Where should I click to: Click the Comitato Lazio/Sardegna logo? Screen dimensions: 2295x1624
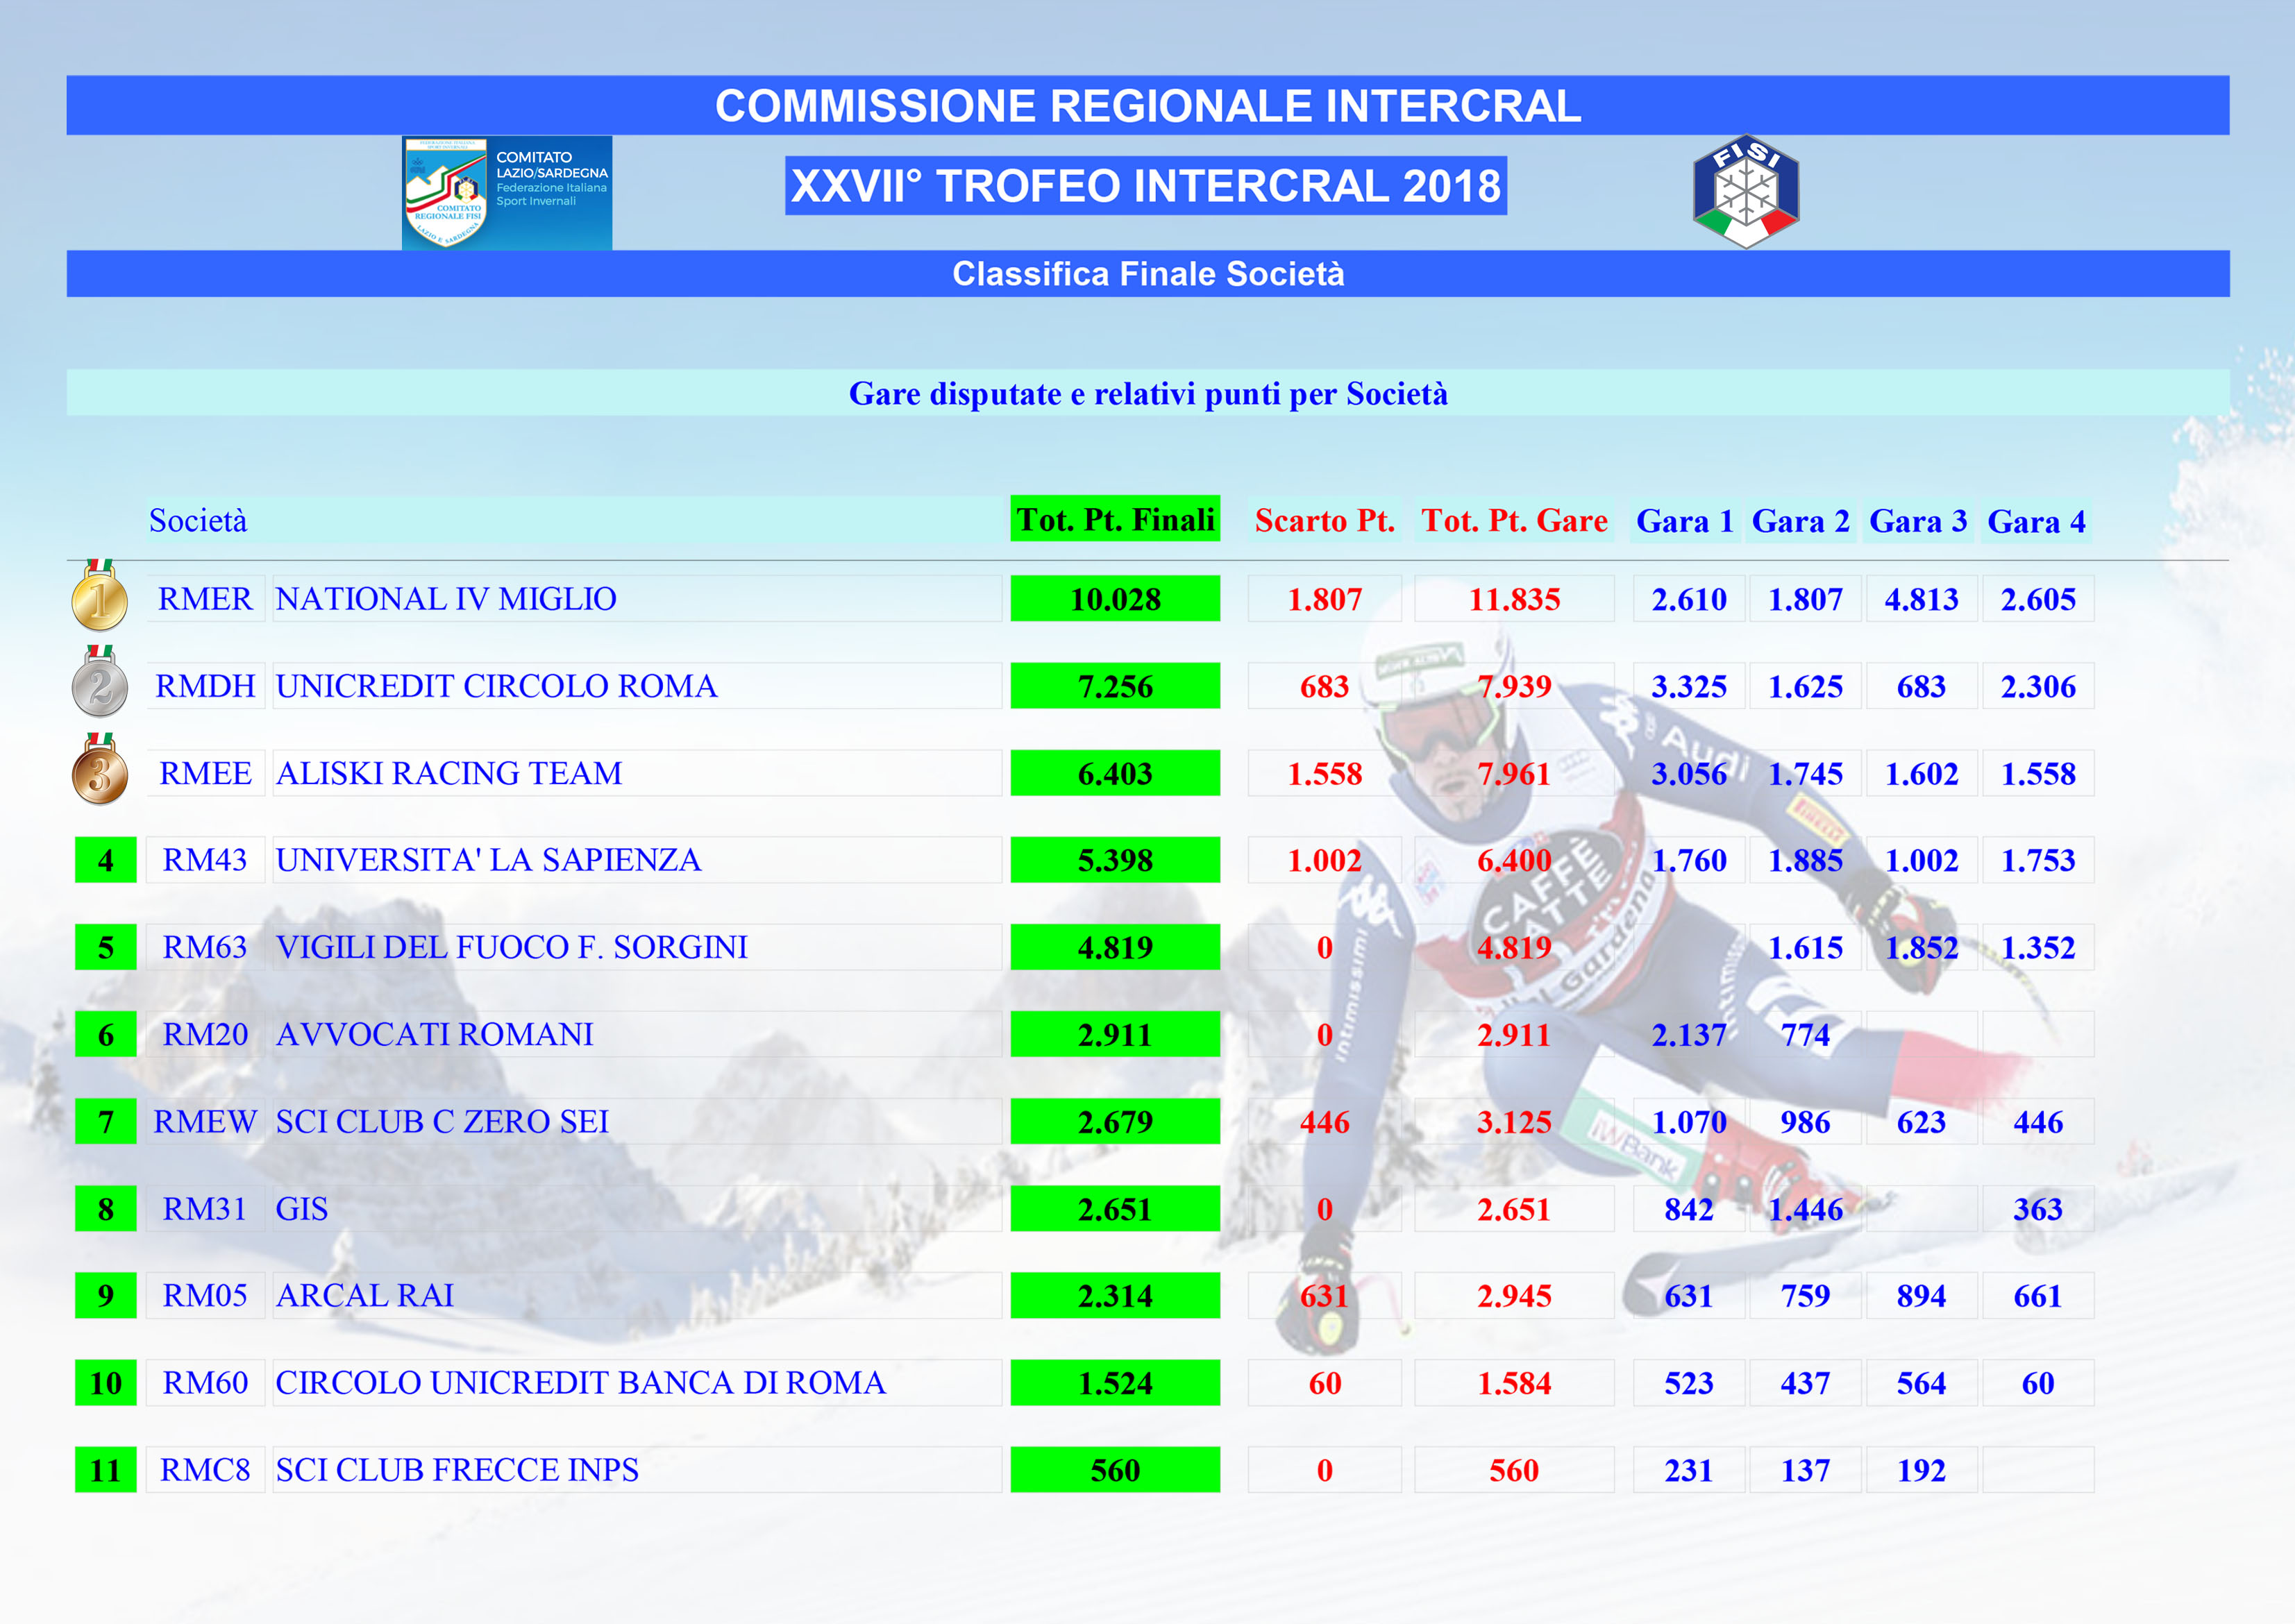[x=507, y=193]
